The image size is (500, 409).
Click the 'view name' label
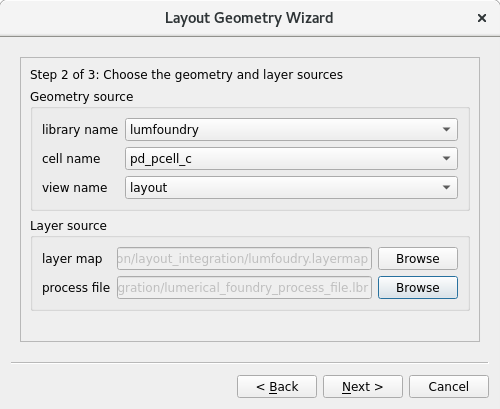click(74, 188)
